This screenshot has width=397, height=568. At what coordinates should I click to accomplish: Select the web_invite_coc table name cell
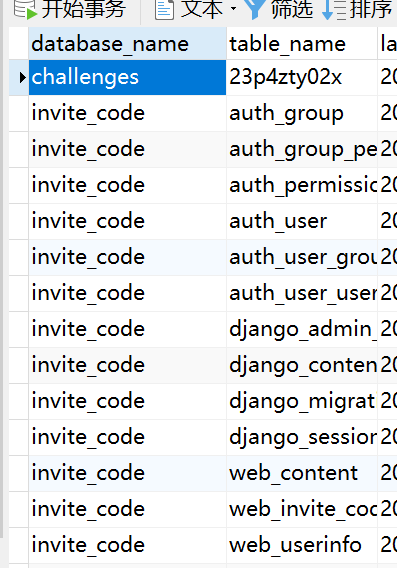tap(302, 509)
